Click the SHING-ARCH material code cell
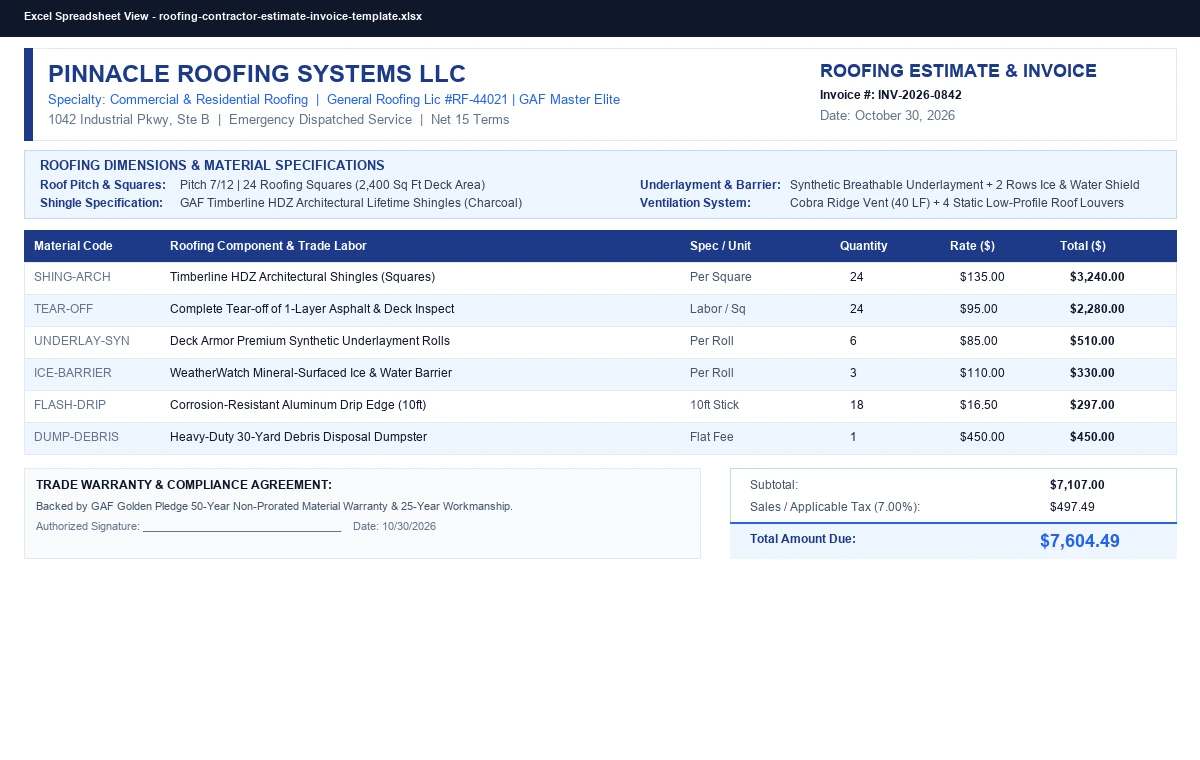The width and height of the screenshot is (1200, 760). [72, 277]
